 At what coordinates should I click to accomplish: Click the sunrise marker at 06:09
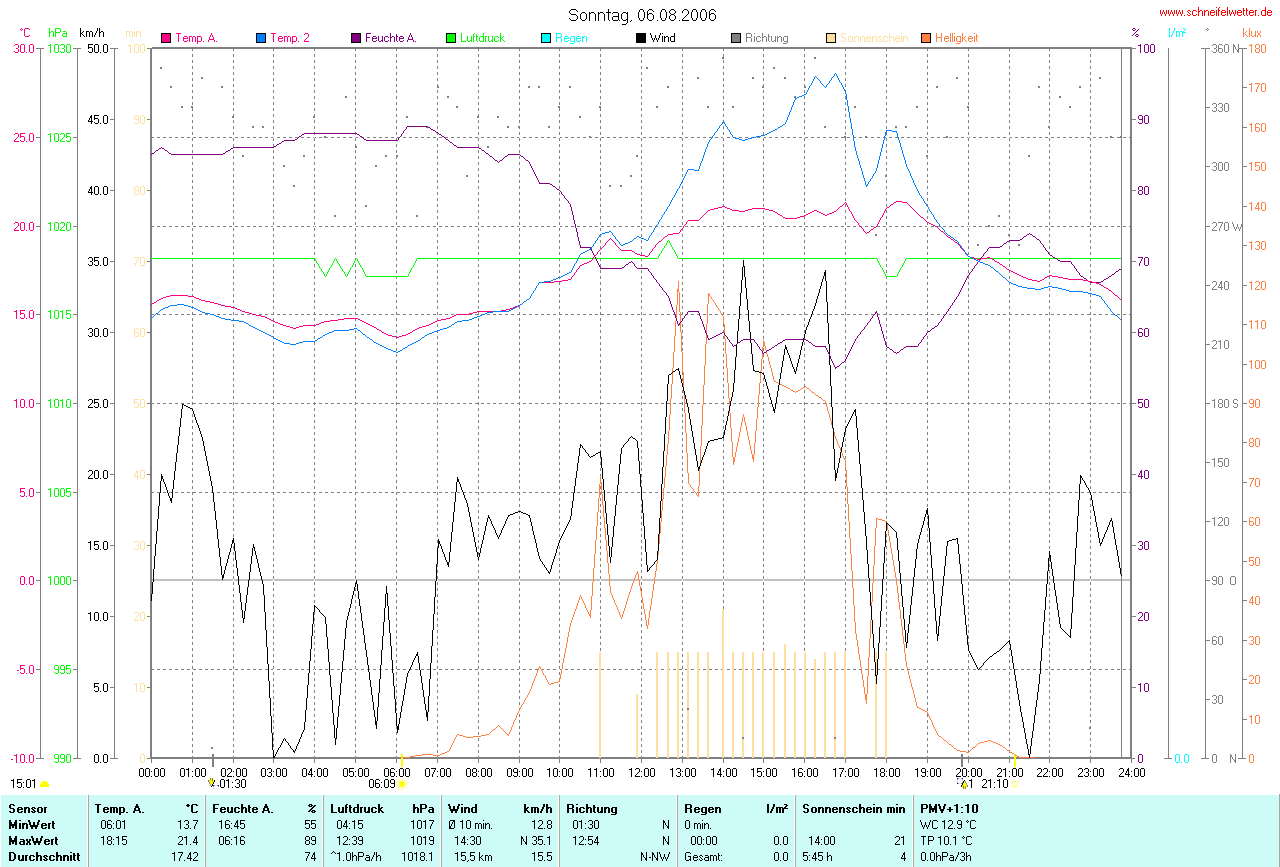pos(402,785)
